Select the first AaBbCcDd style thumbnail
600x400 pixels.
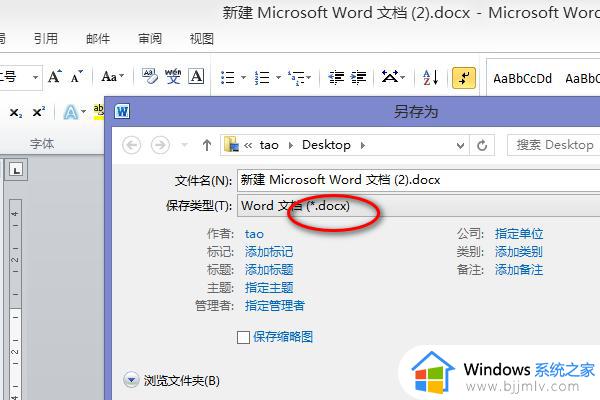pos(522,78)
